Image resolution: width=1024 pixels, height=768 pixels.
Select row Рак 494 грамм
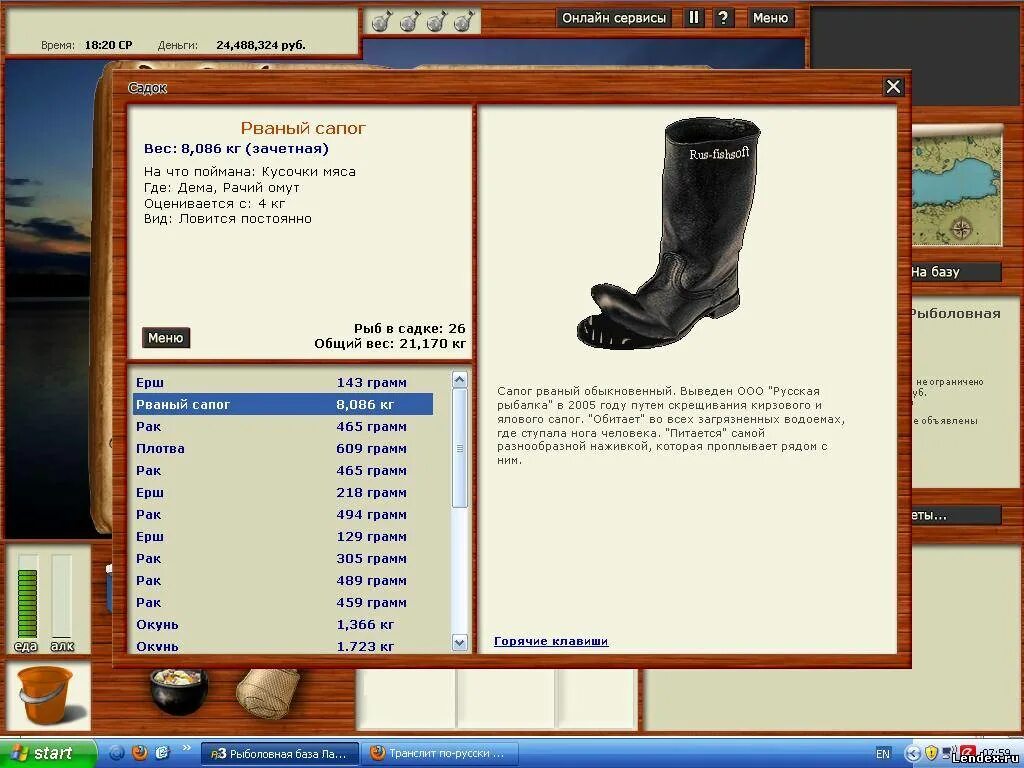pyautogui.click(x=283, y=515)
